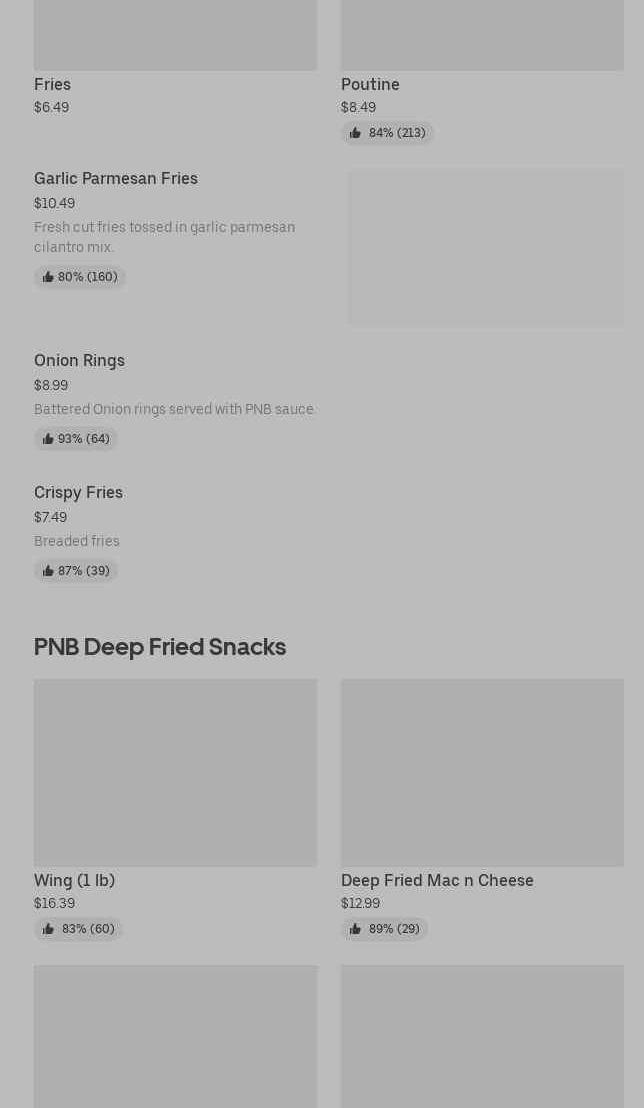Open Wing (1 lb) item details
Image resolution: width=644 pixels, height=1108 pixels.
74,880
